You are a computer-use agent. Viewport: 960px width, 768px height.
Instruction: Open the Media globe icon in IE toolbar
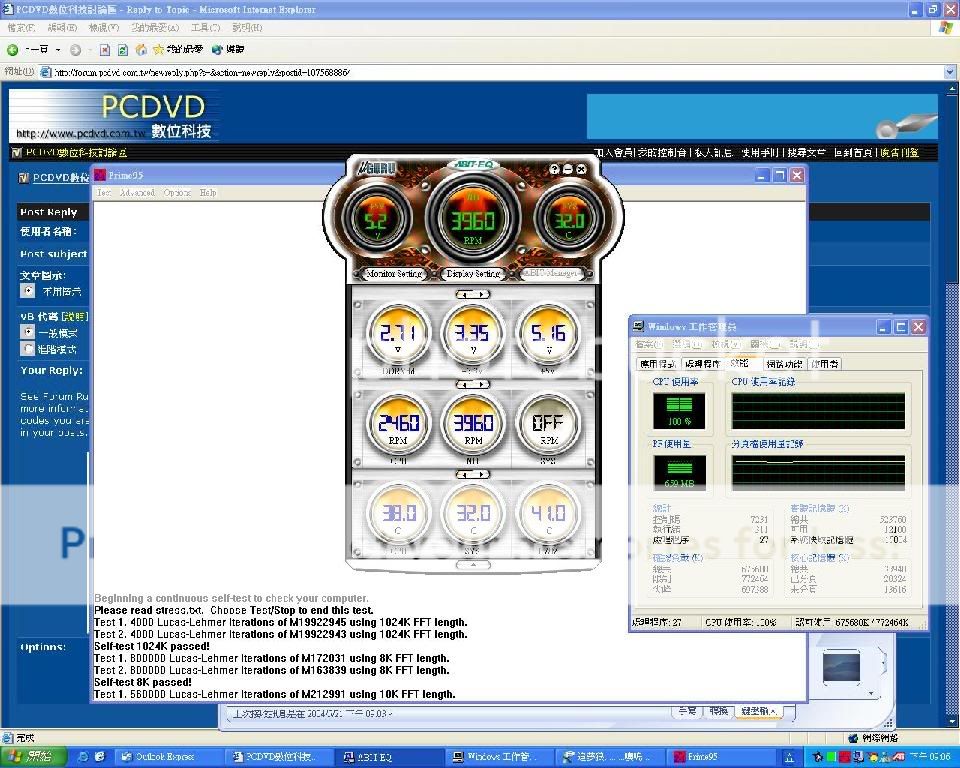coord(217,50)
